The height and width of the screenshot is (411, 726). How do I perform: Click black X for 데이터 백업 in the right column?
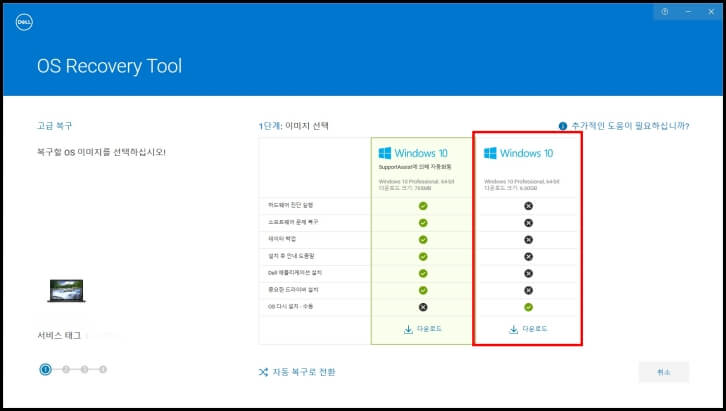coord(528,240)
